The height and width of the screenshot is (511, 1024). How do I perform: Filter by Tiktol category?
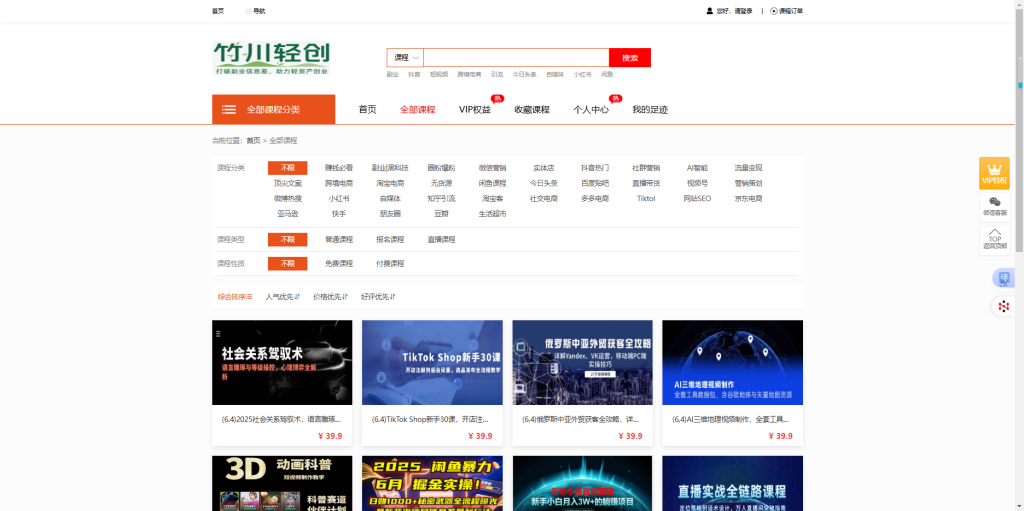point(646,199)
